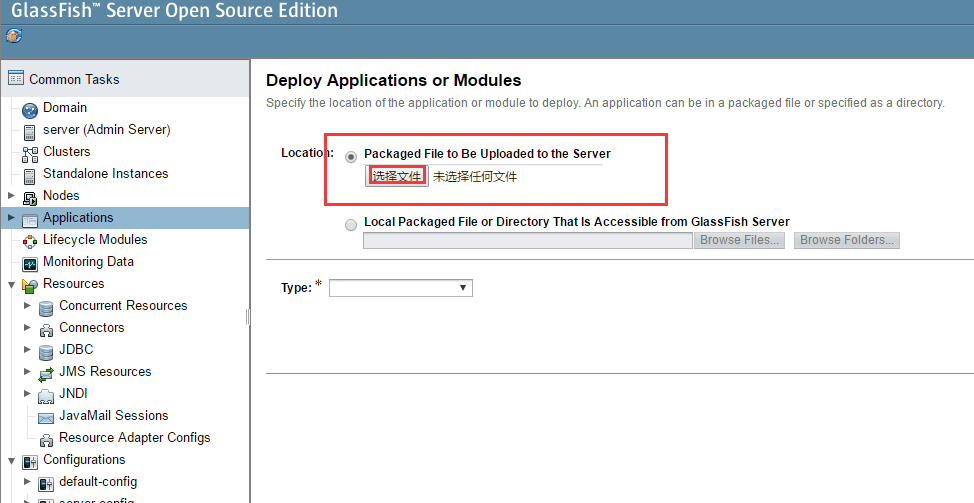Open Lifecycle Modules tree item
The width and height of the screenshot is (974, 503).
point(95,240)
